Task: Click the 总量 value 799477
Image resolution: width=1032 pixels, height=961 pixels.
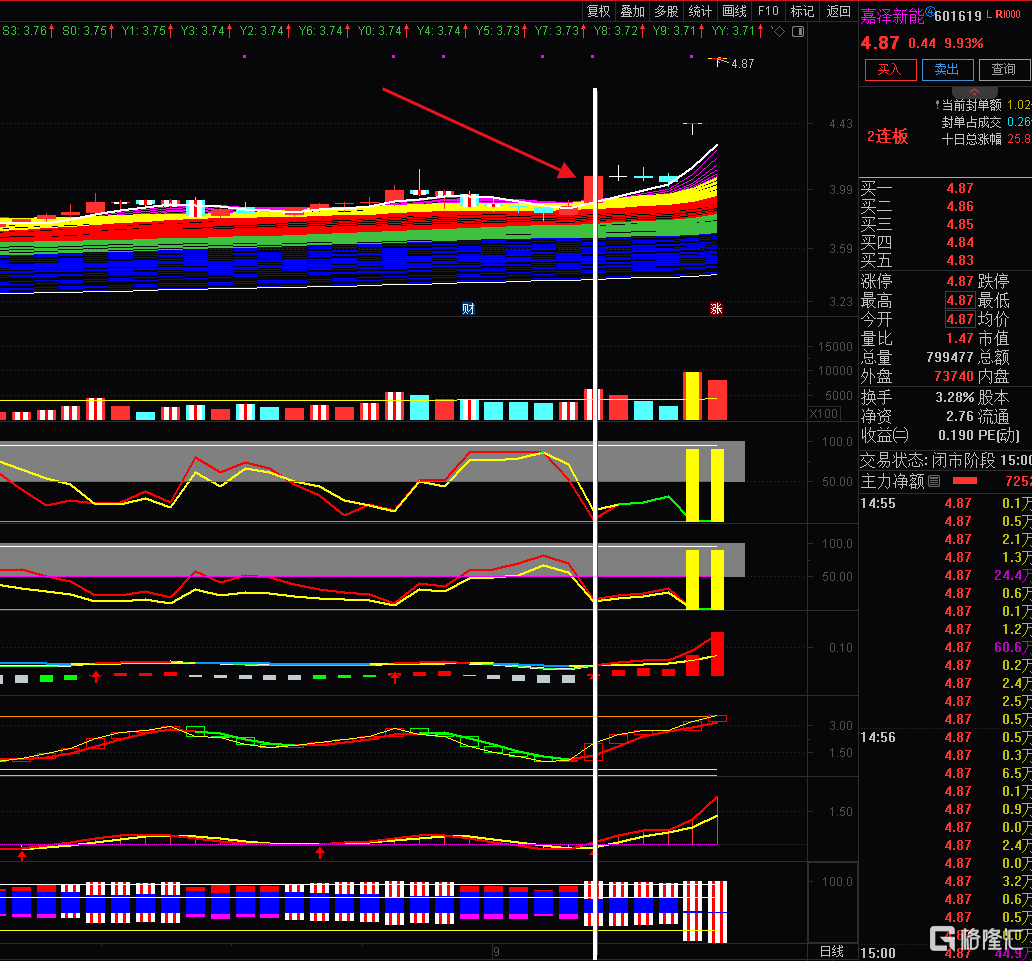Action: [950, 357]
